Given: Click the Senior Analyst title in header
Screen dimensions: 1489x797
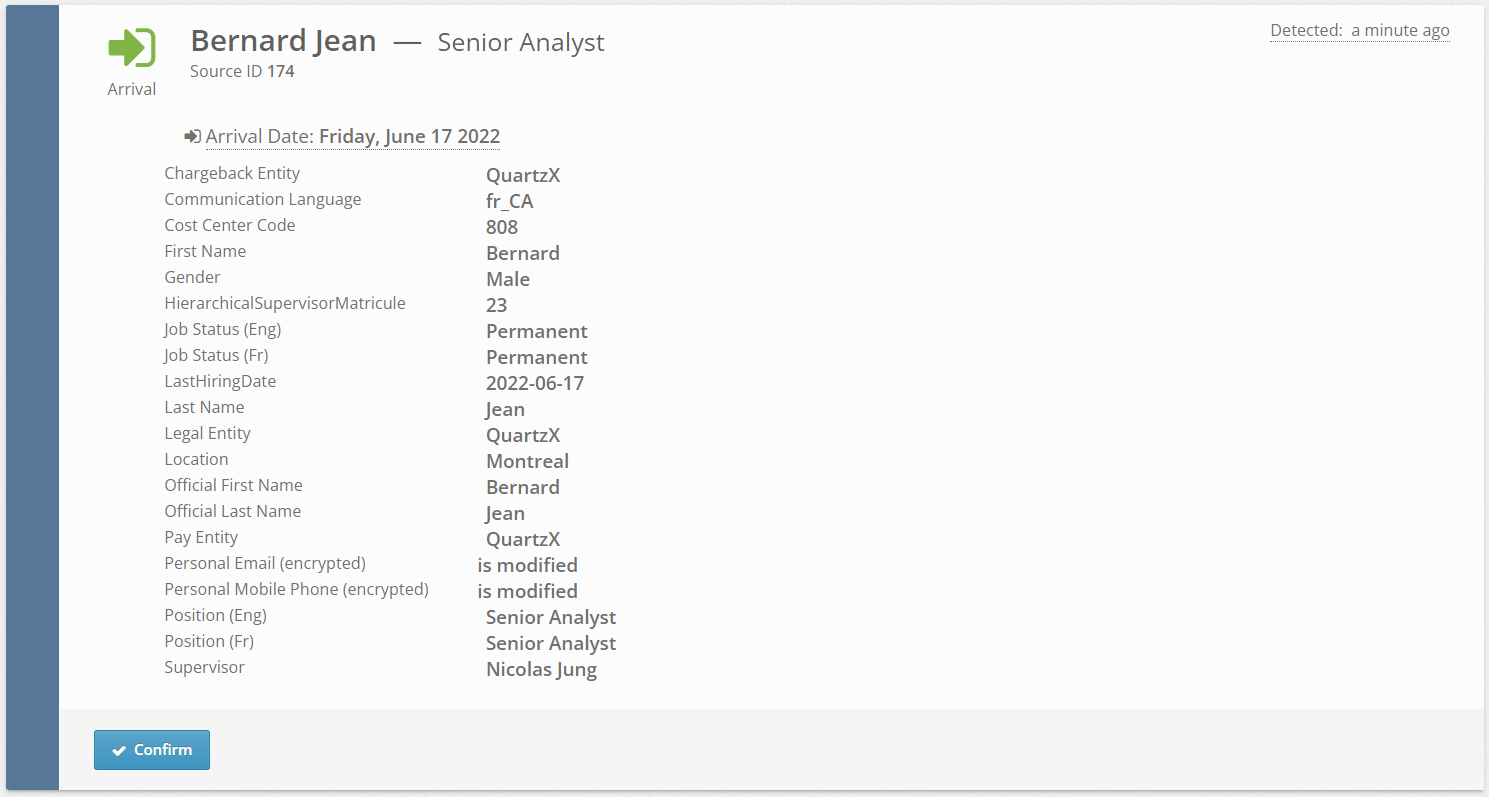Looking at the screenshot, I should [x=521, y=43].
